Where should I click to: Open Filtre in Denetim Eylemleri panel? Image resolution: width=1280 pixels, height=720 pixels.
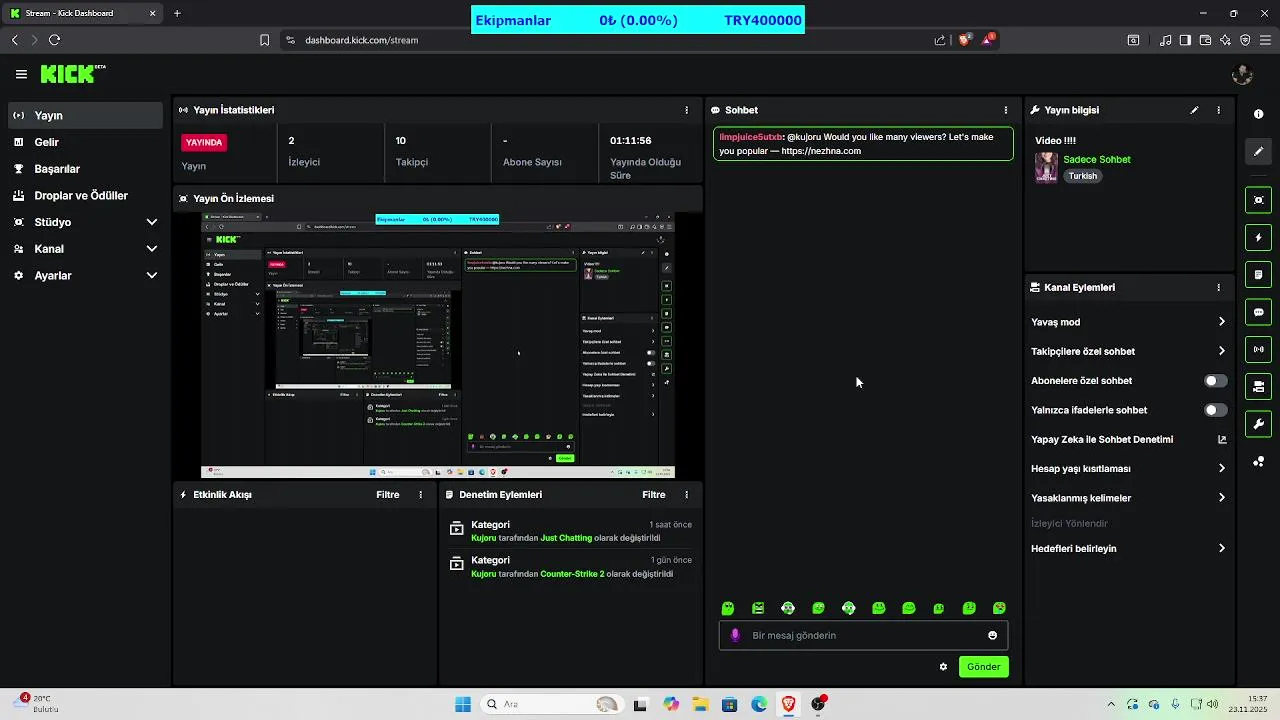653,495
